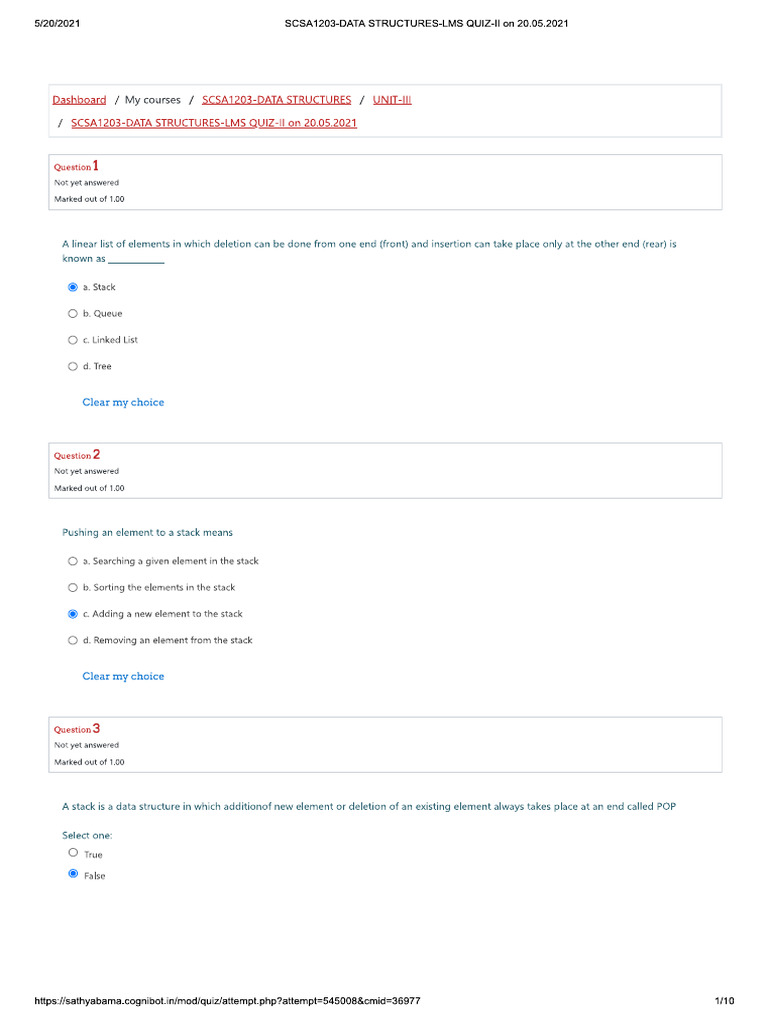The height and width of the screenshot is (1024, 768).
Task: Select True for question 3
Action: 73,853
